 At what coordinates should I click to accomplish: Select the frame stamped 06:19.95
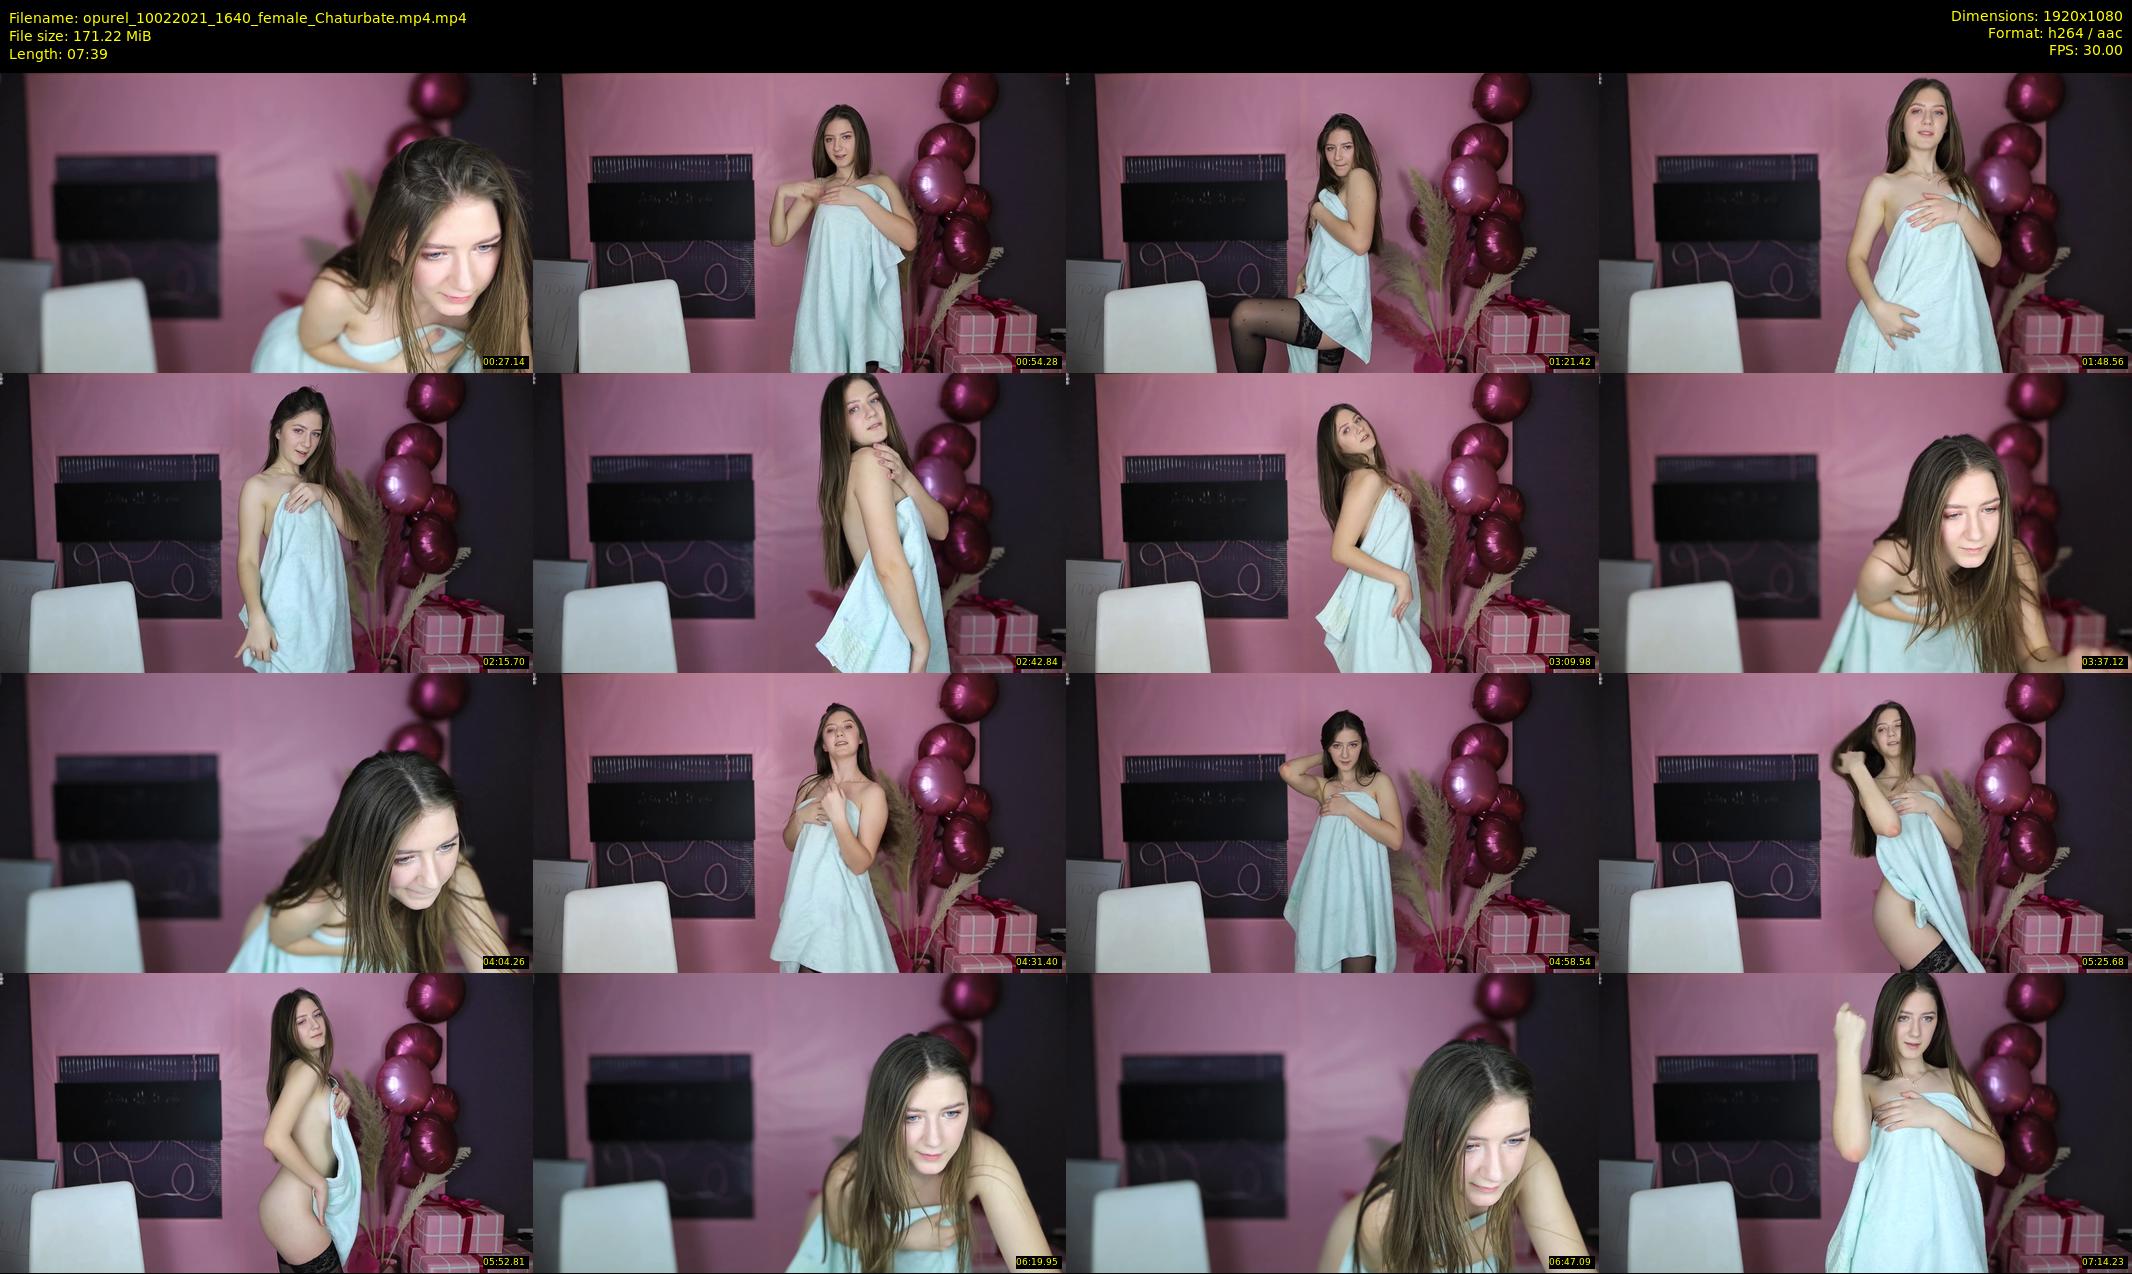tap(799, 1123)
